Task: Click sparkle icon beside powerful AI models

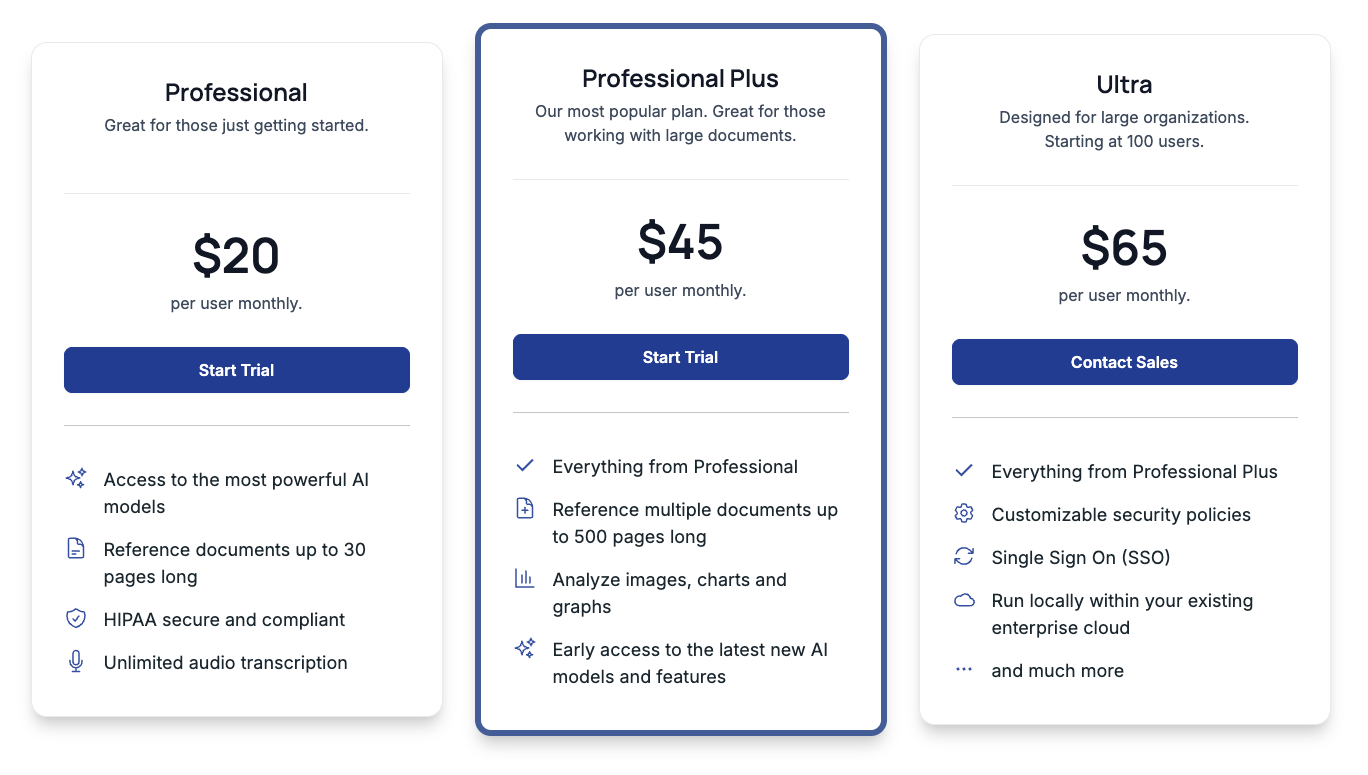Action: (x=76, y=479)
